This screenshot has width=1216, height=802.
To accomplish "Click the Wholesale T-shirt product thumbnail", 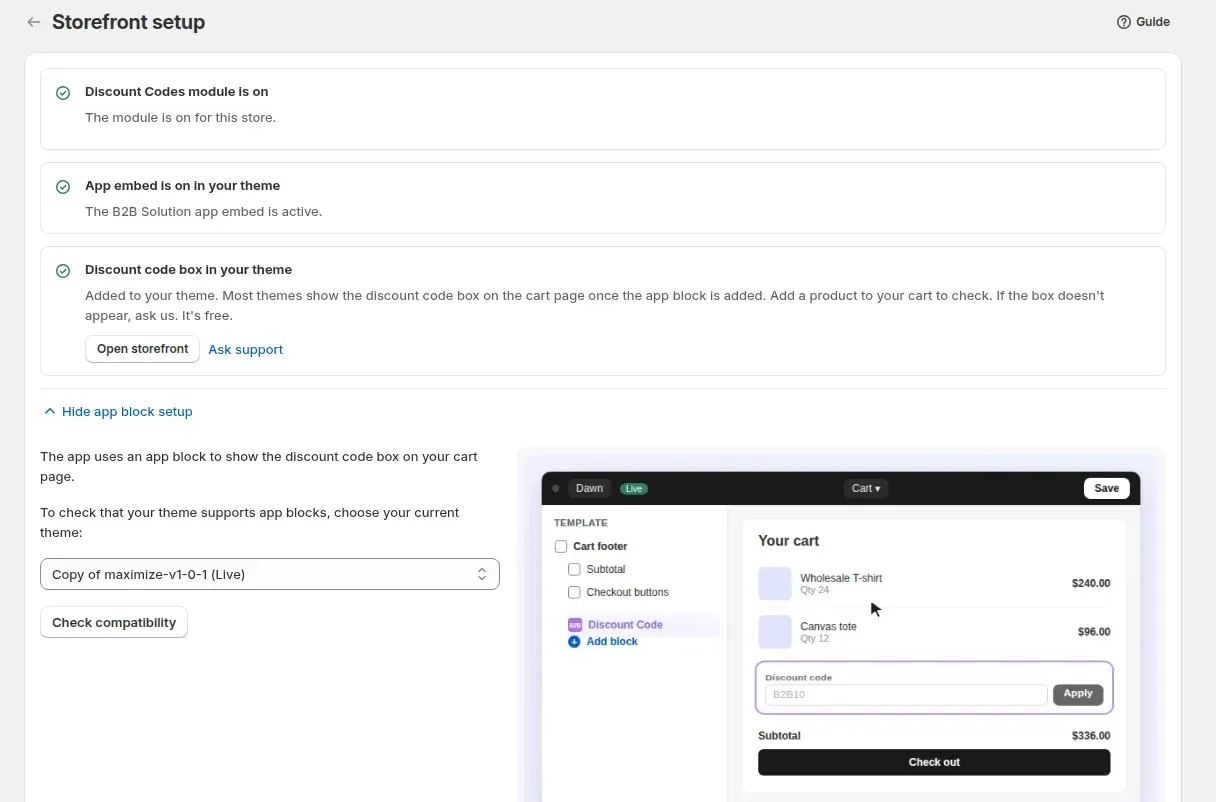I will click(775, 584).
